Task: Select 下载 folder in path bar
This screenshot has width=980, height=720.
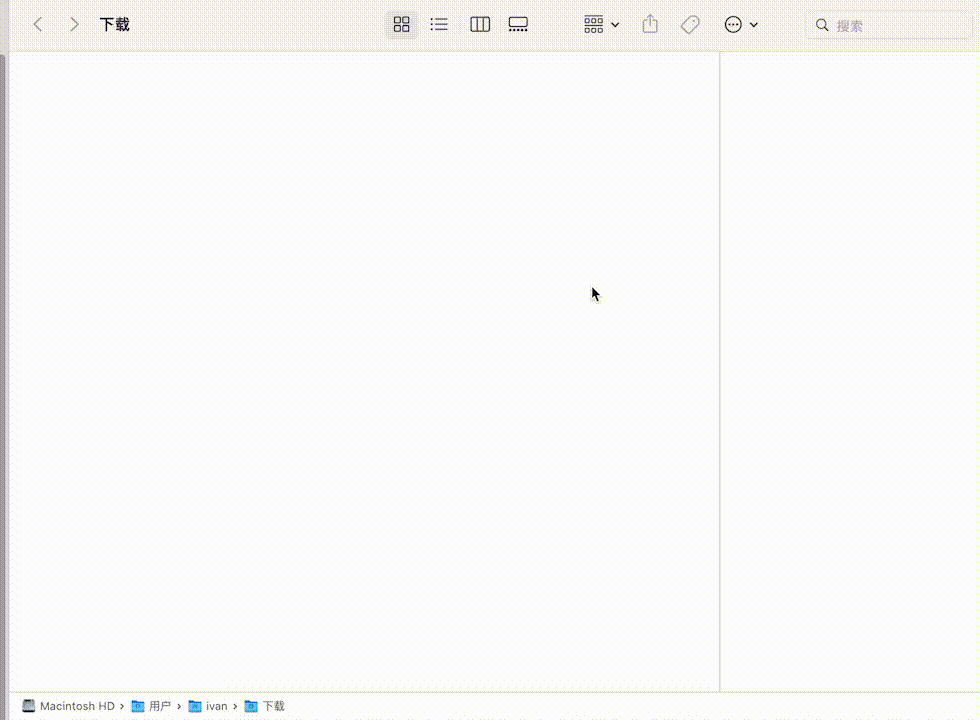Action: (264, 706)
